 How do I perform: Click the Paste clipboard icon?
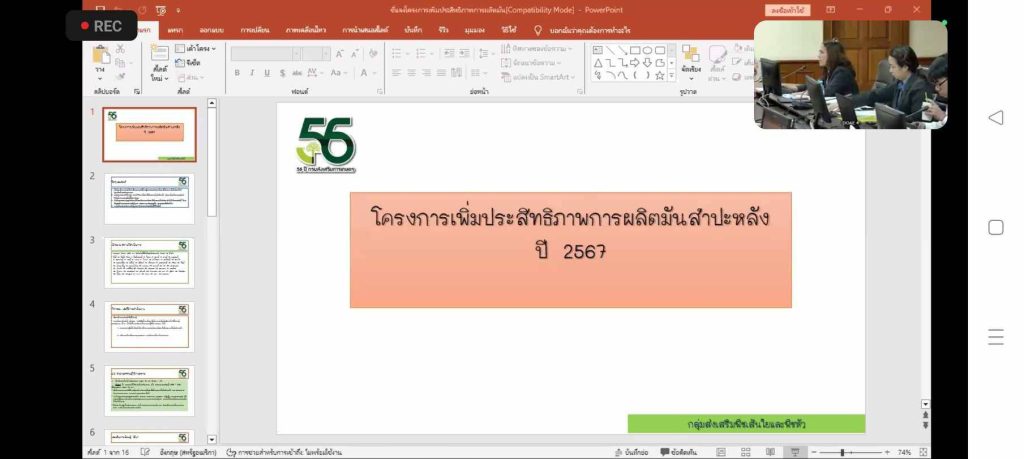click(101, 55)
